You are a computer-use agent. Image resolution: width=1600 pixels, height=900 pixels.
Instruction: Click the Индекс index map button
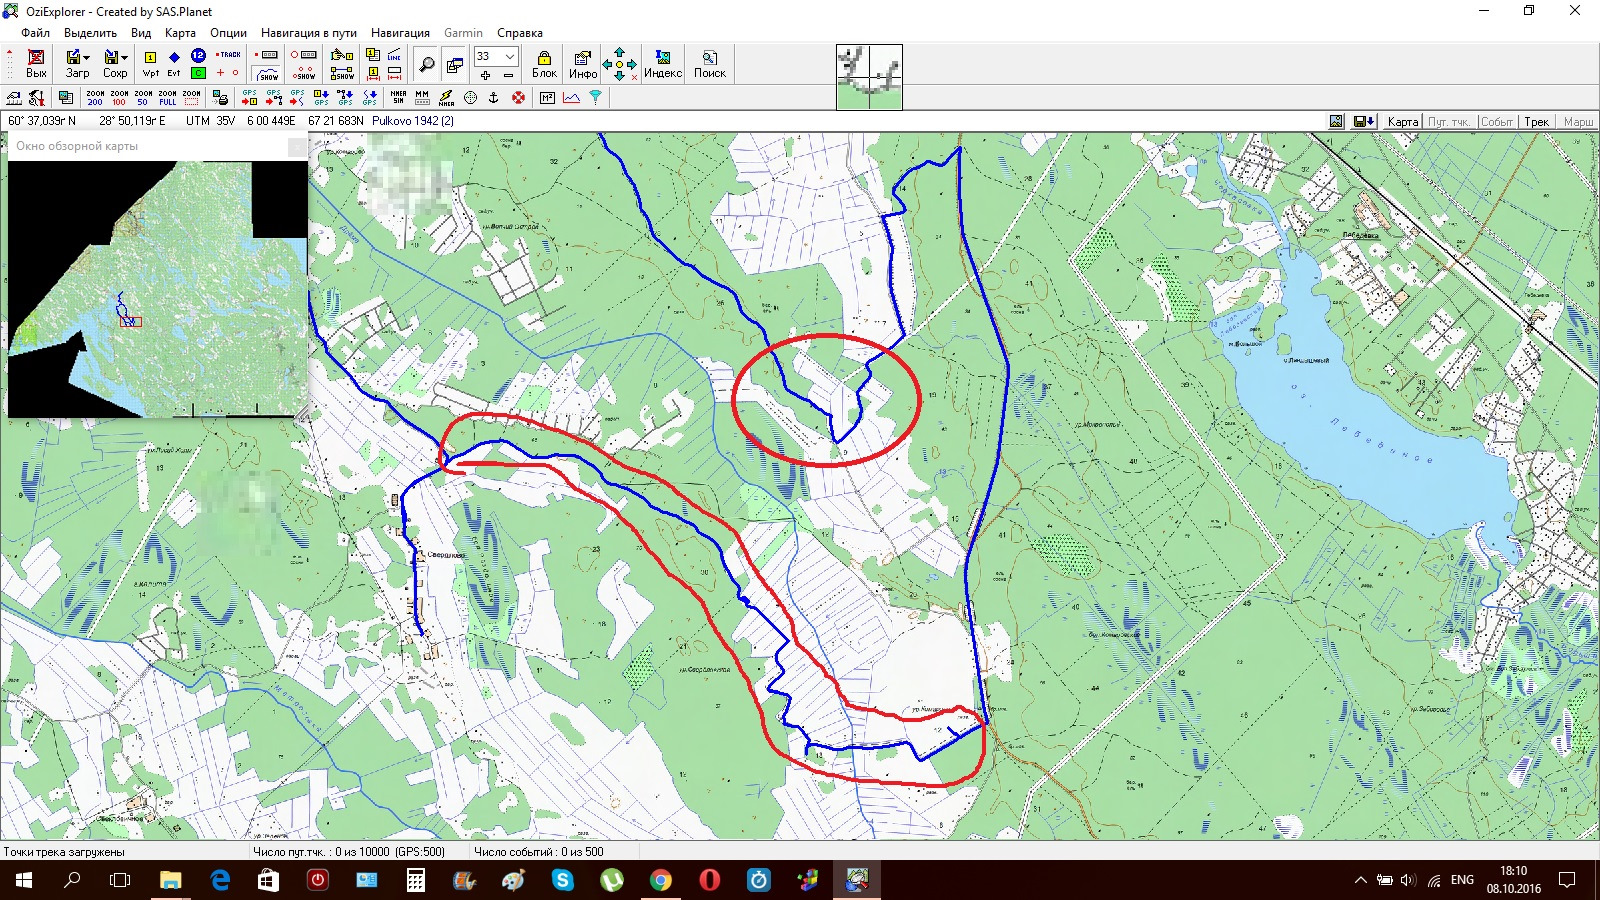[663, 64]
